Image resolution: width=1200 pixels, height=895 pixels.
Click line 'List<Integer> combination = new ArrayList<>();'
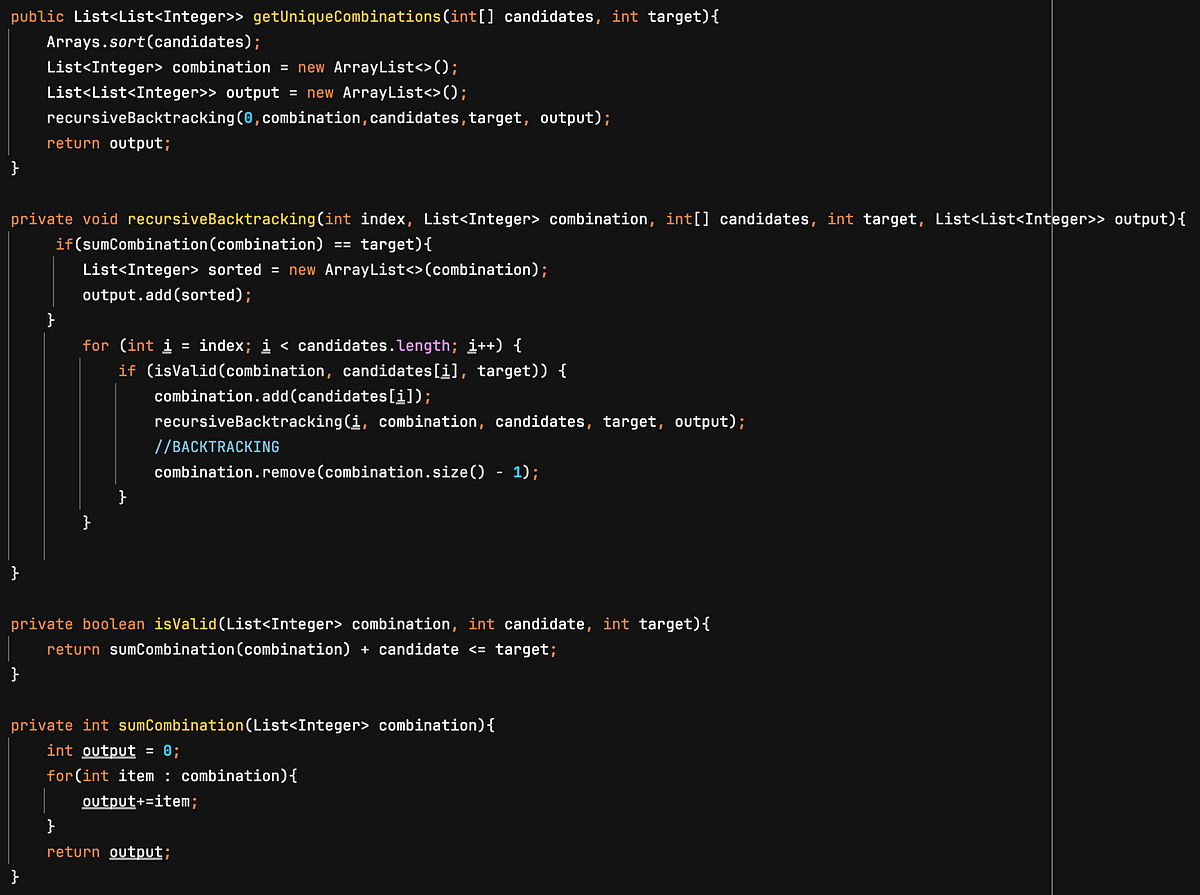(252, 67)
